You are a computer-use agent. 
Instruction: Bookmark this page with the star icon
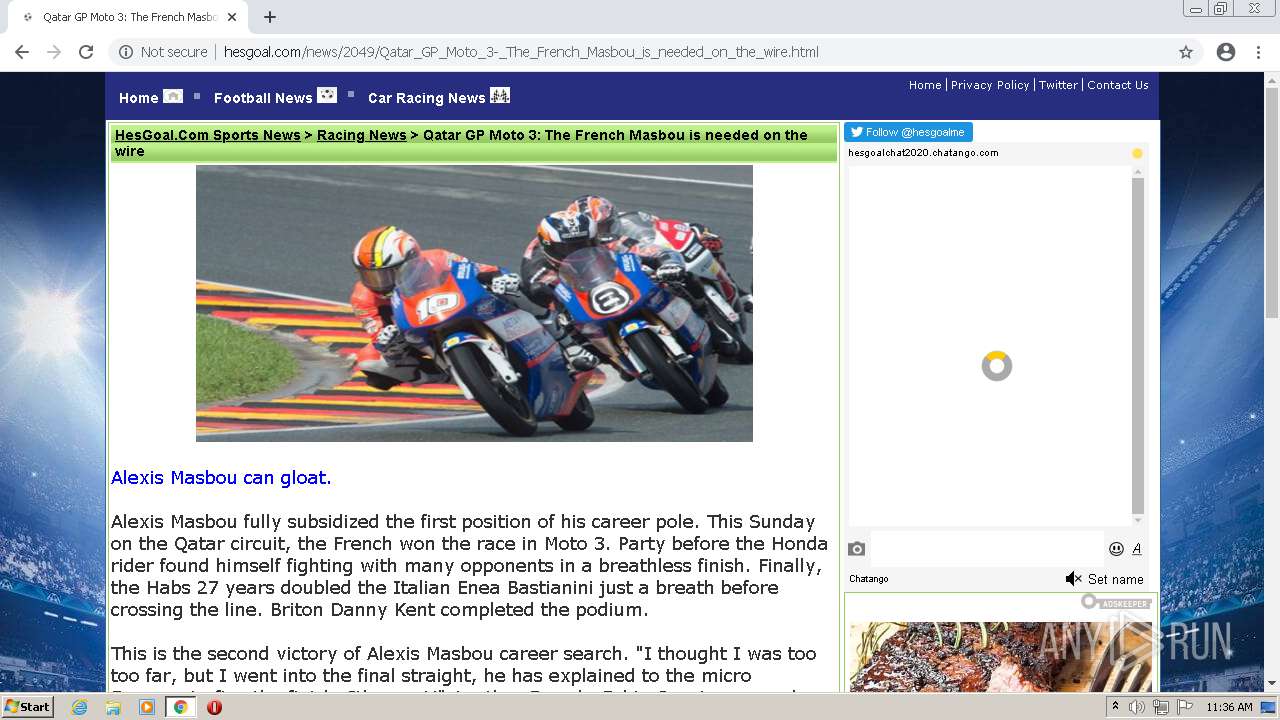tap(1186, 52)
